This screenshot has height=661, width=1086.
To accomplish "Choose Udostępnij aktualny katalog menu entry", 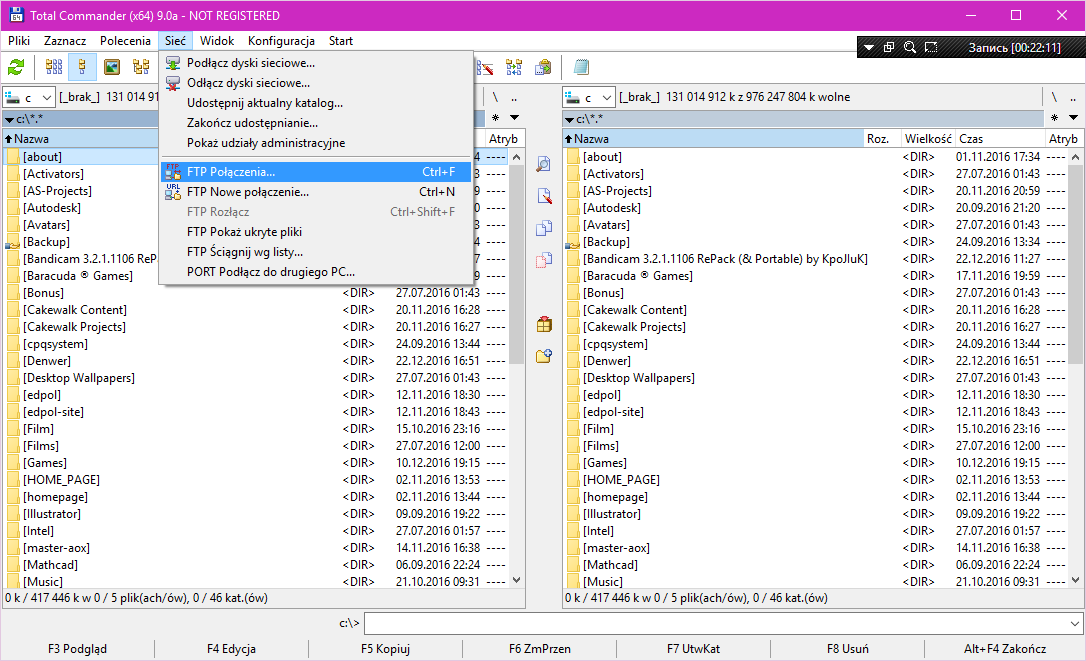I will [316, 103].
